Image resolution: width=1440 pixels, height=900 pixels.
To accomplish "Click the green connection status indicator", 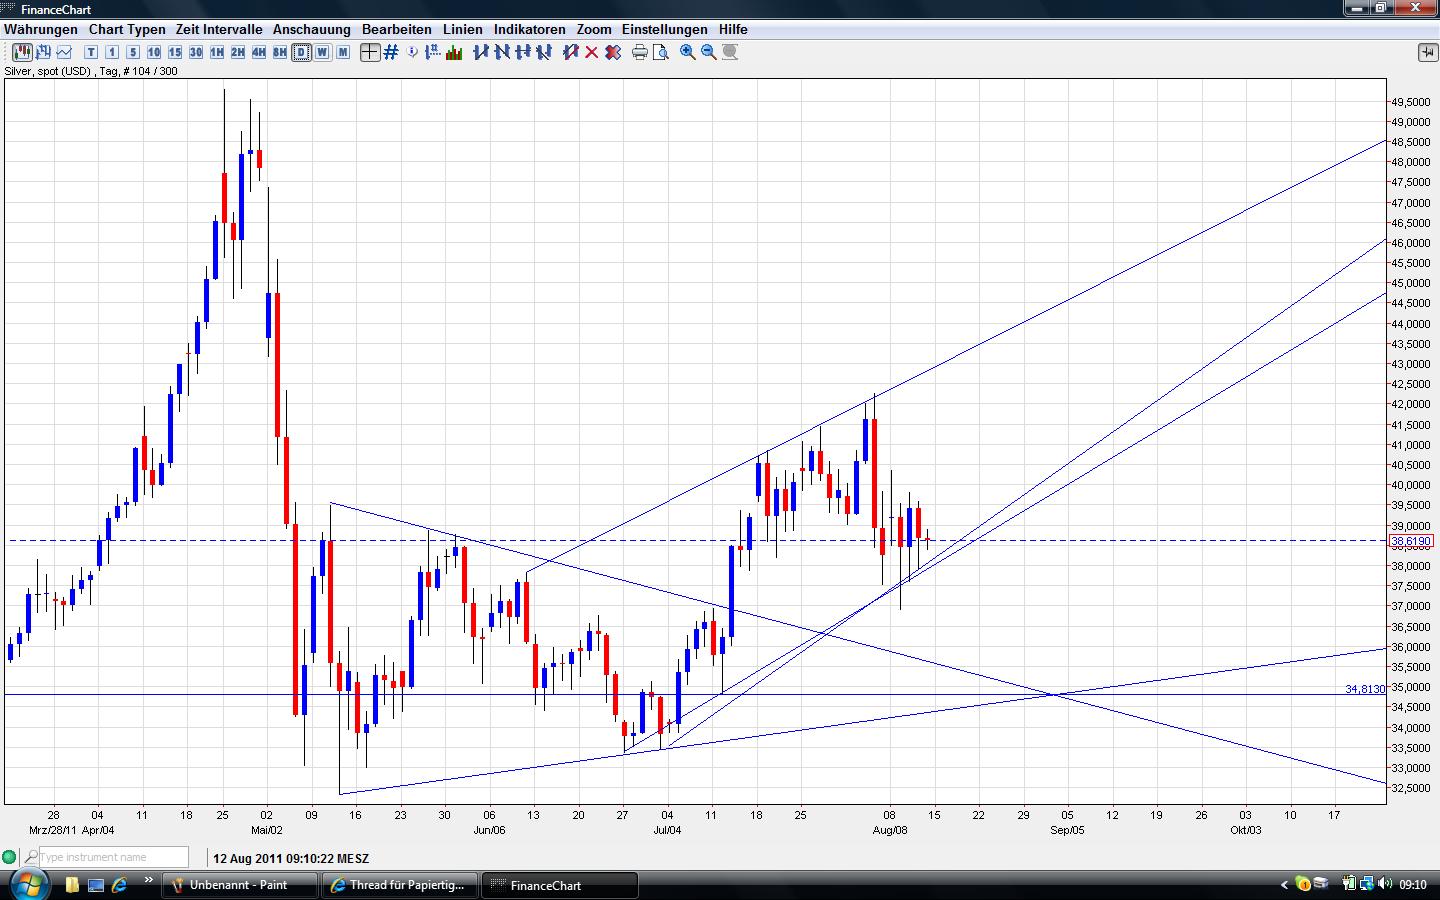I will pyautogui.click(x=10, y=857).
